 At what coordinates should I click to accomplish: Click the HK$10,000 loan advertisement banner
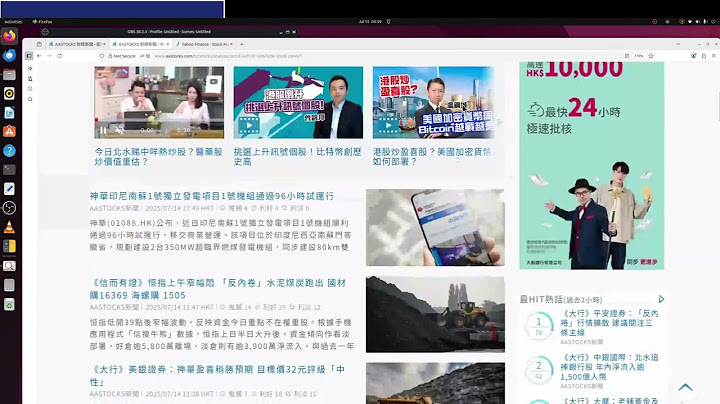tap(591, 165)
